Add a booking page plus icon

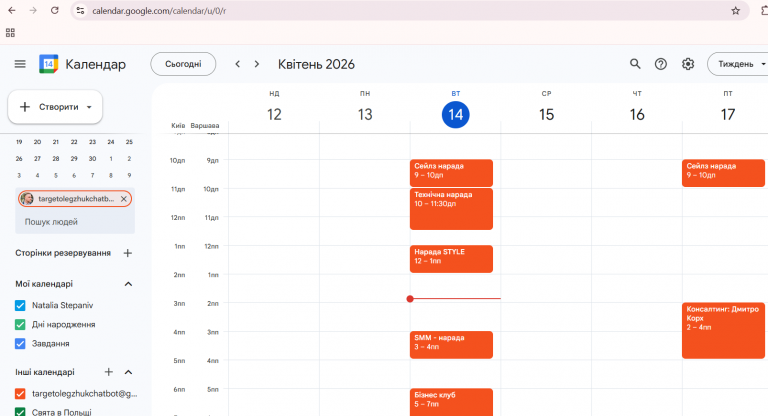click(x=127, y=253)
